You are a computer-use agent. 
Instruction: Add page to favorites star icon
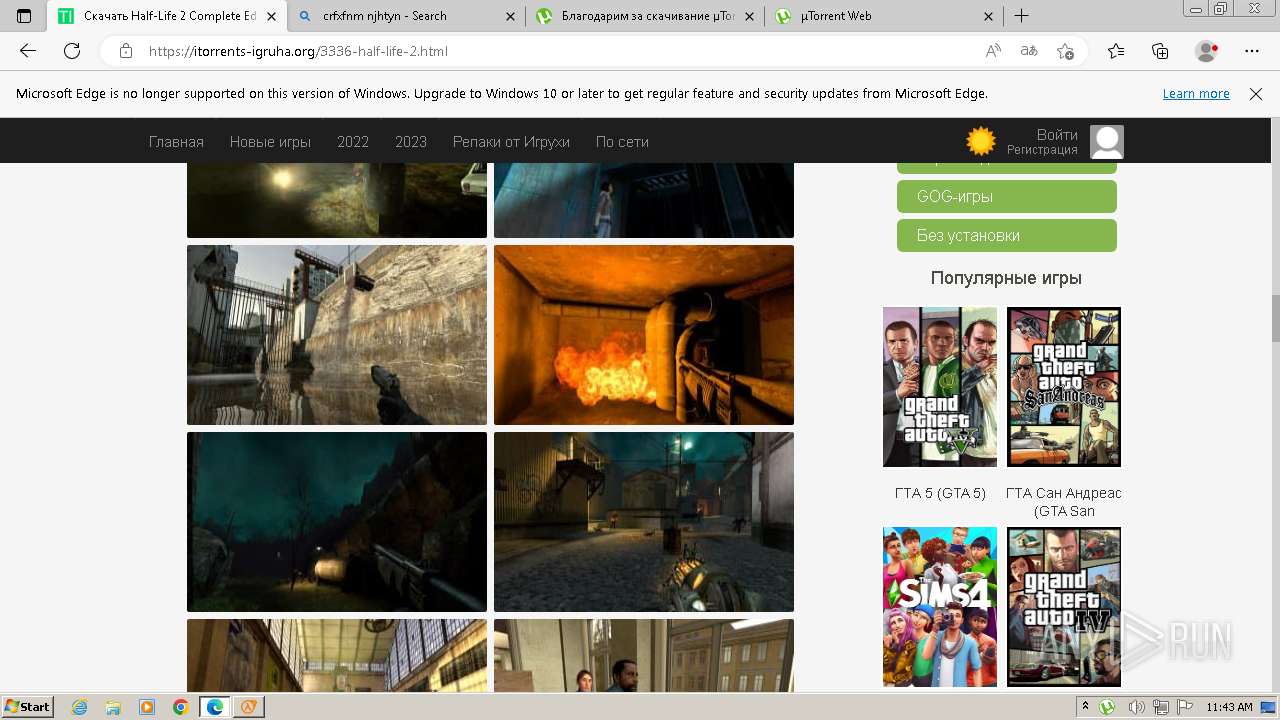(x=1066, y=51)
